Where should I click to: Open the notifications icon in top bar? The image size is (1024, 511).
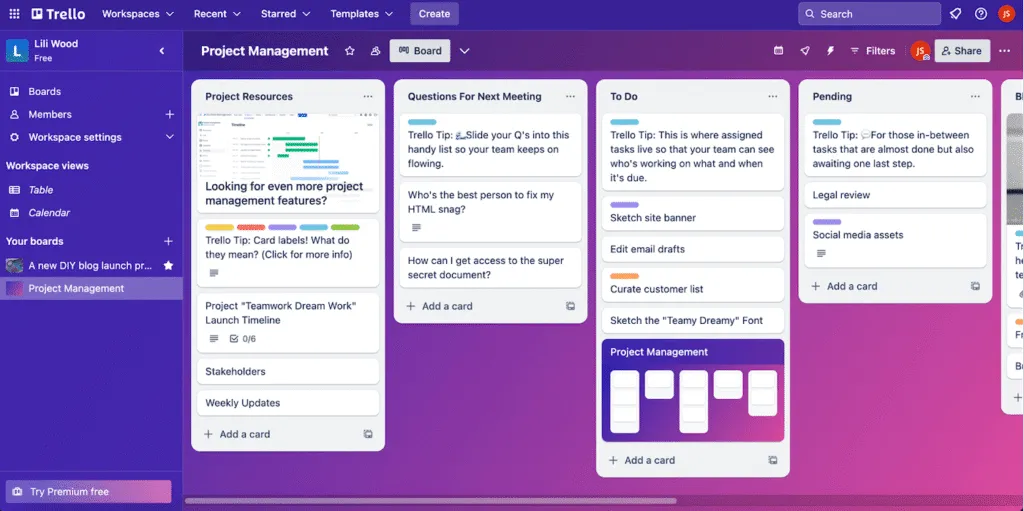pyautogui.click(x=955, y=14)
